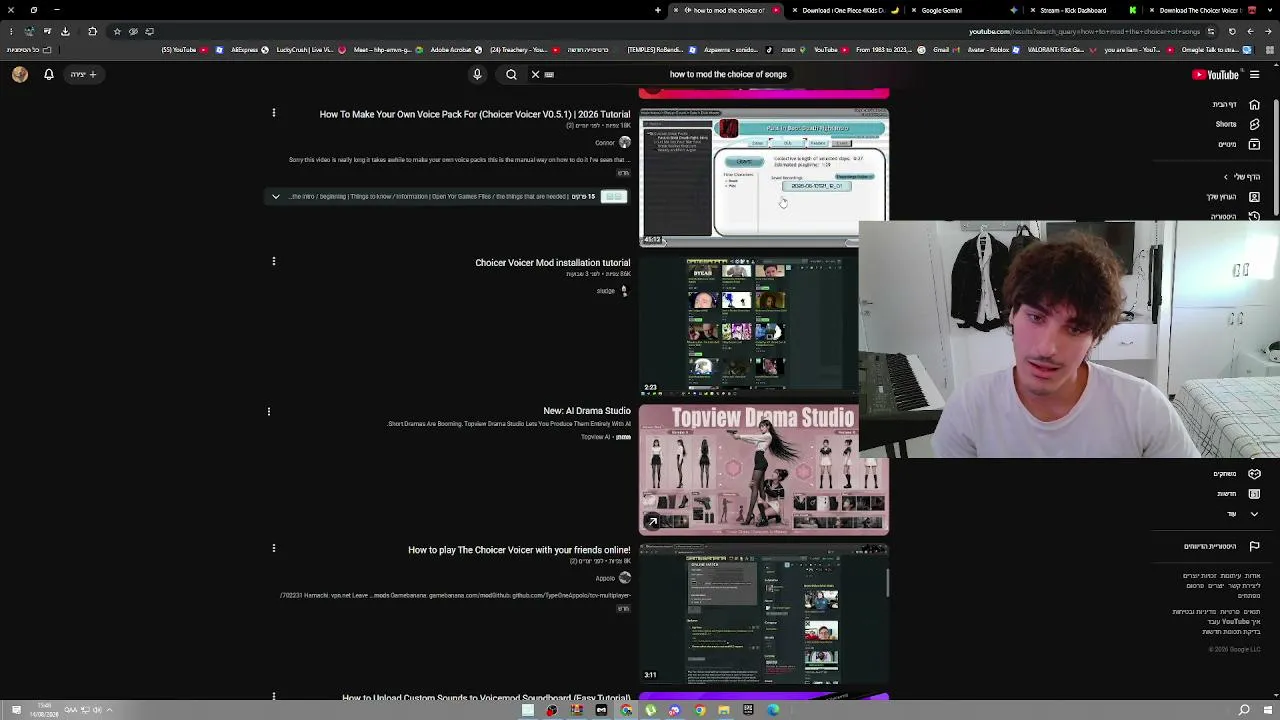Open the sludge channel avatar
Screen dimensions: 1280x720
(624, 291)
